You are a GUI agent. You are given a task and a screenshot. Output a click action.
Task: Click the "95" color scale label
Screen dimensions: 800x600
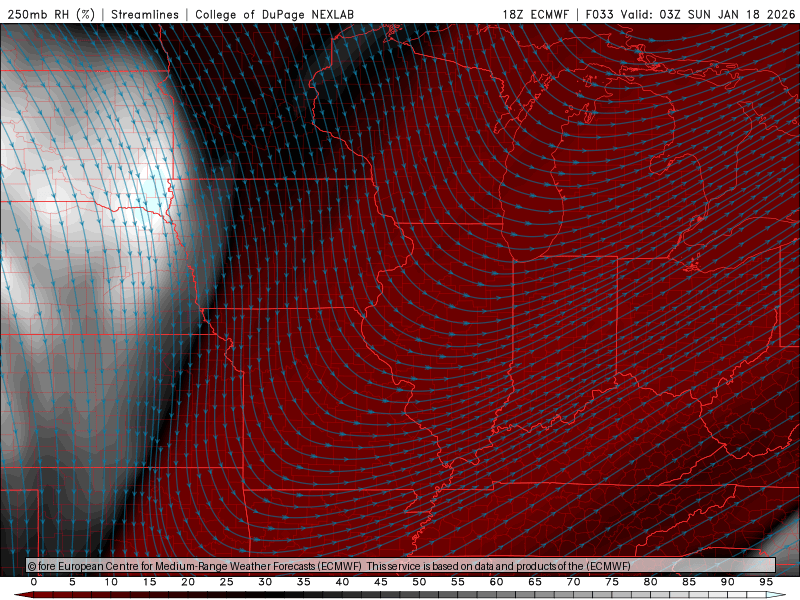click(x=765, y=582)
